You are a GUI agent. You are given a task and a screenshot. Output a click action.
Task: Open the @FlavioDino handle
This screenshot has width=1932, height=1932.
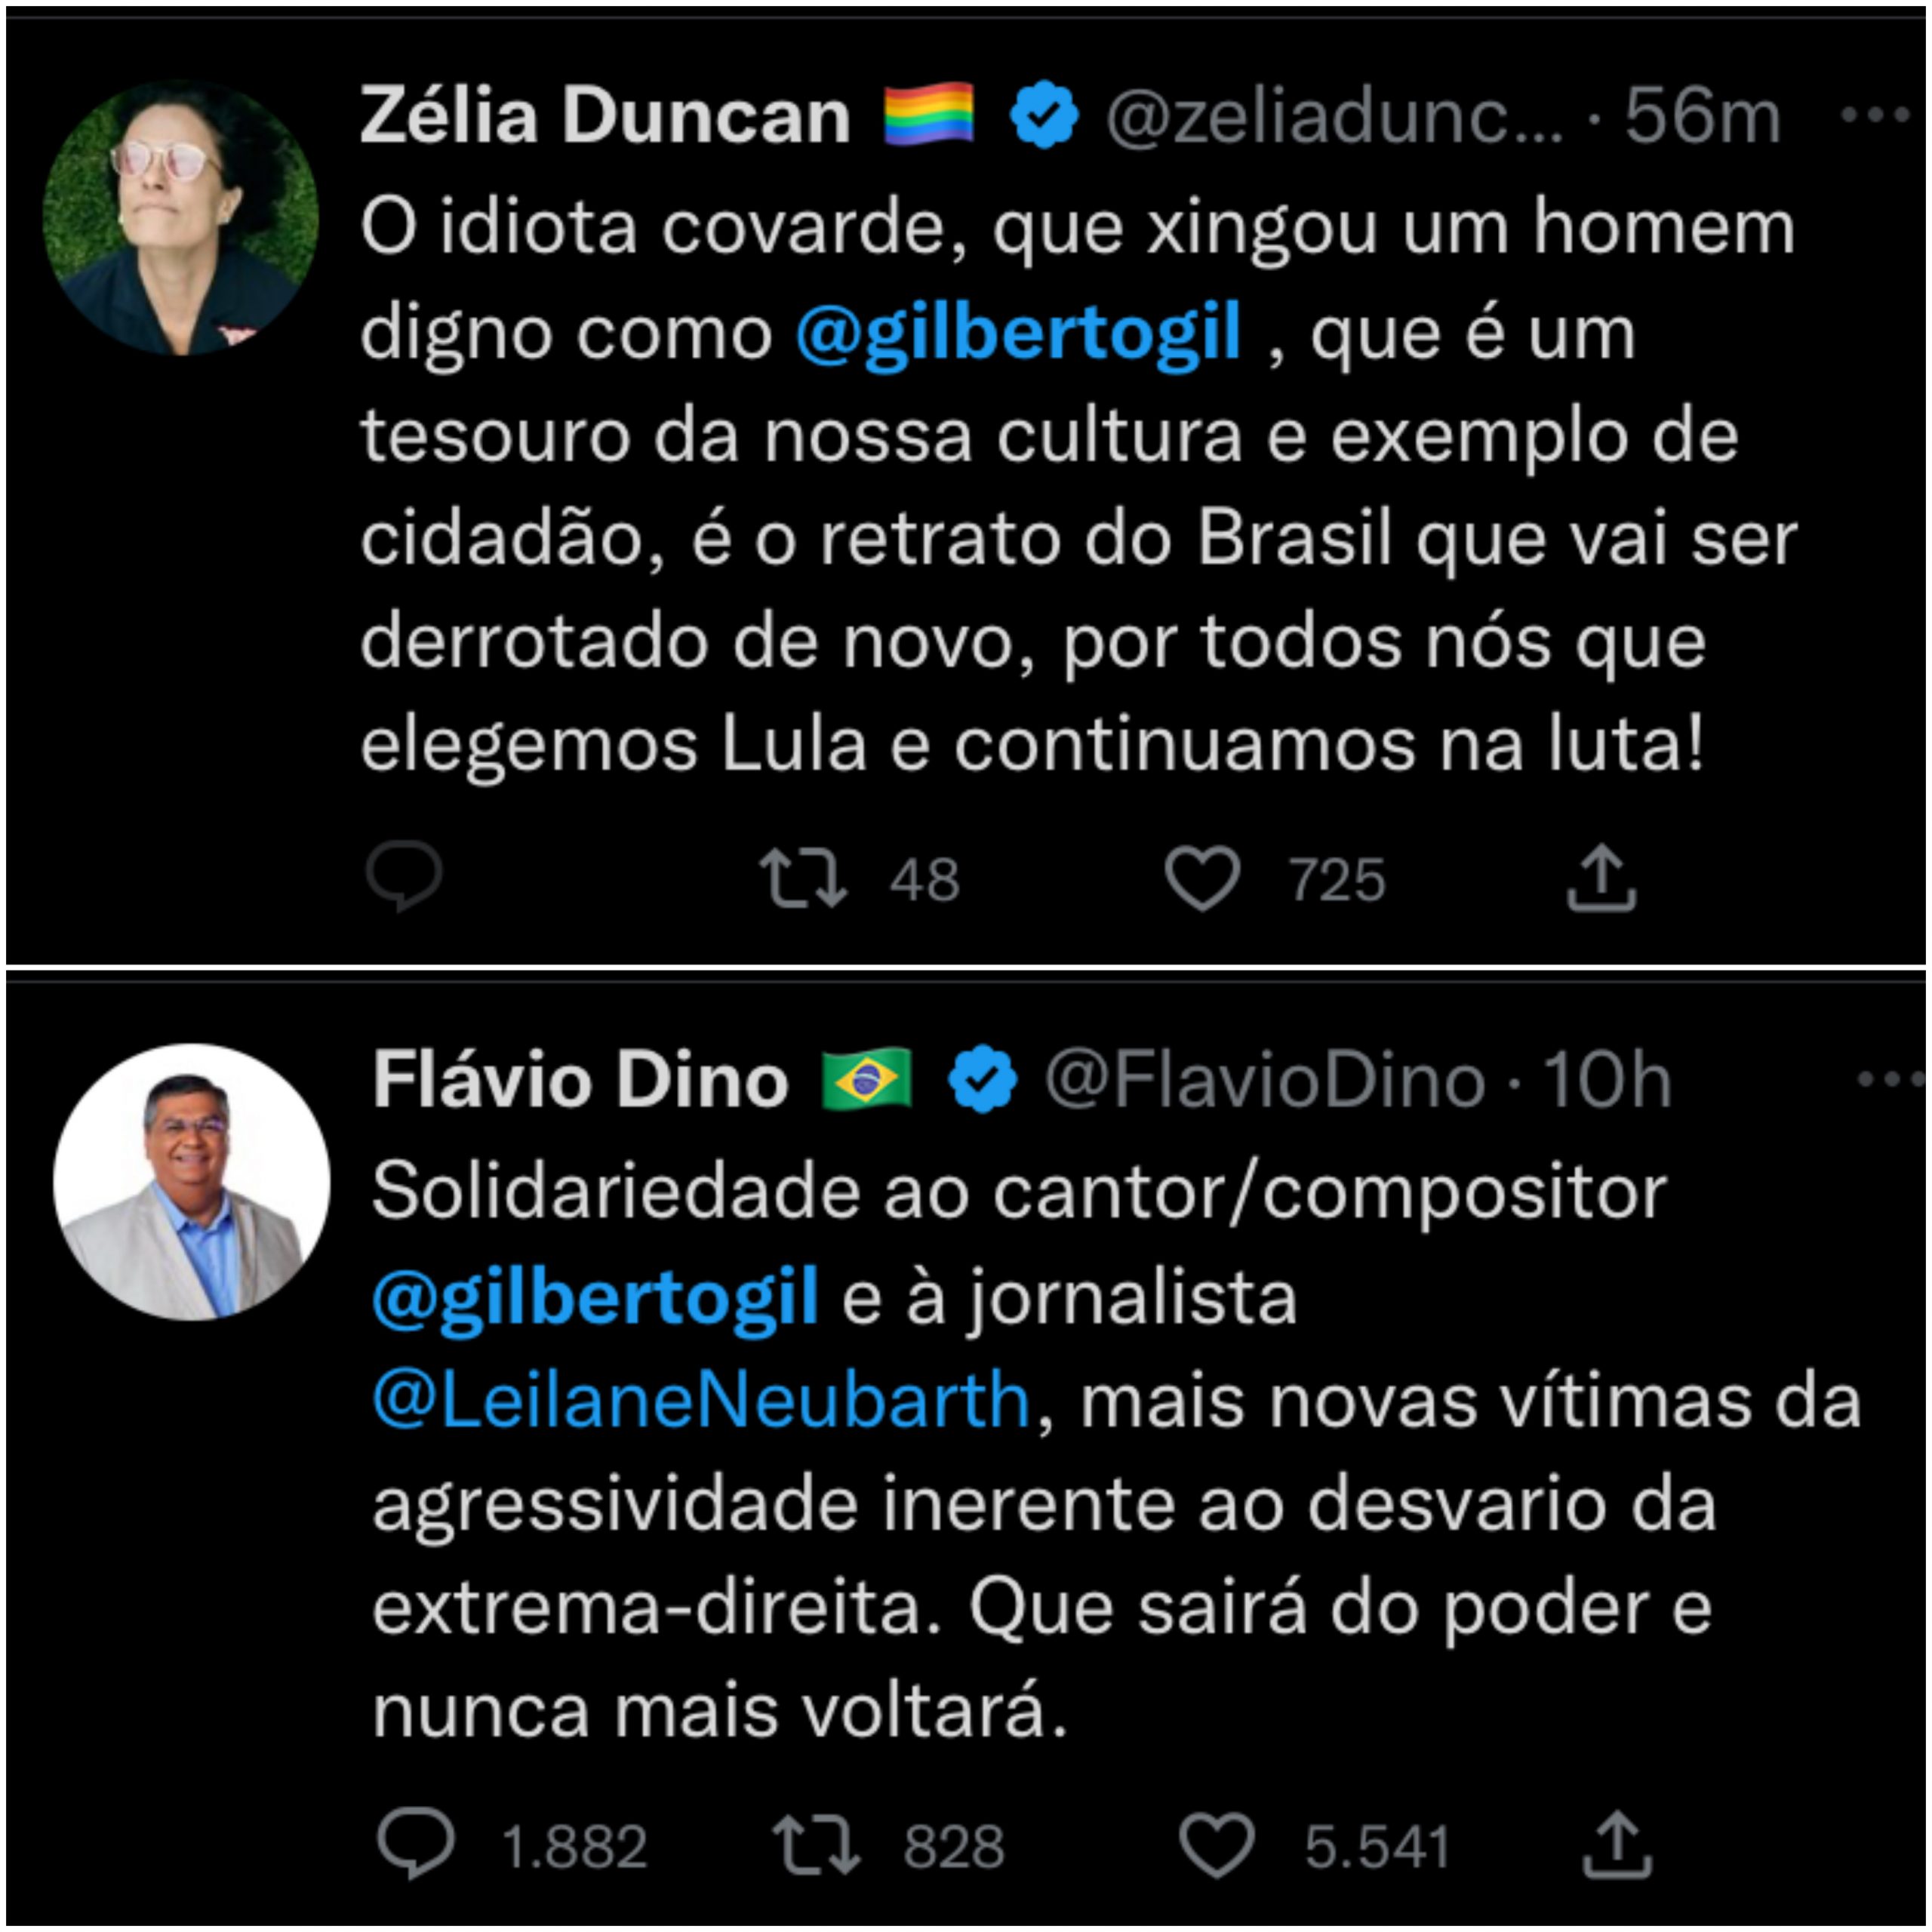point(1264,1080)
